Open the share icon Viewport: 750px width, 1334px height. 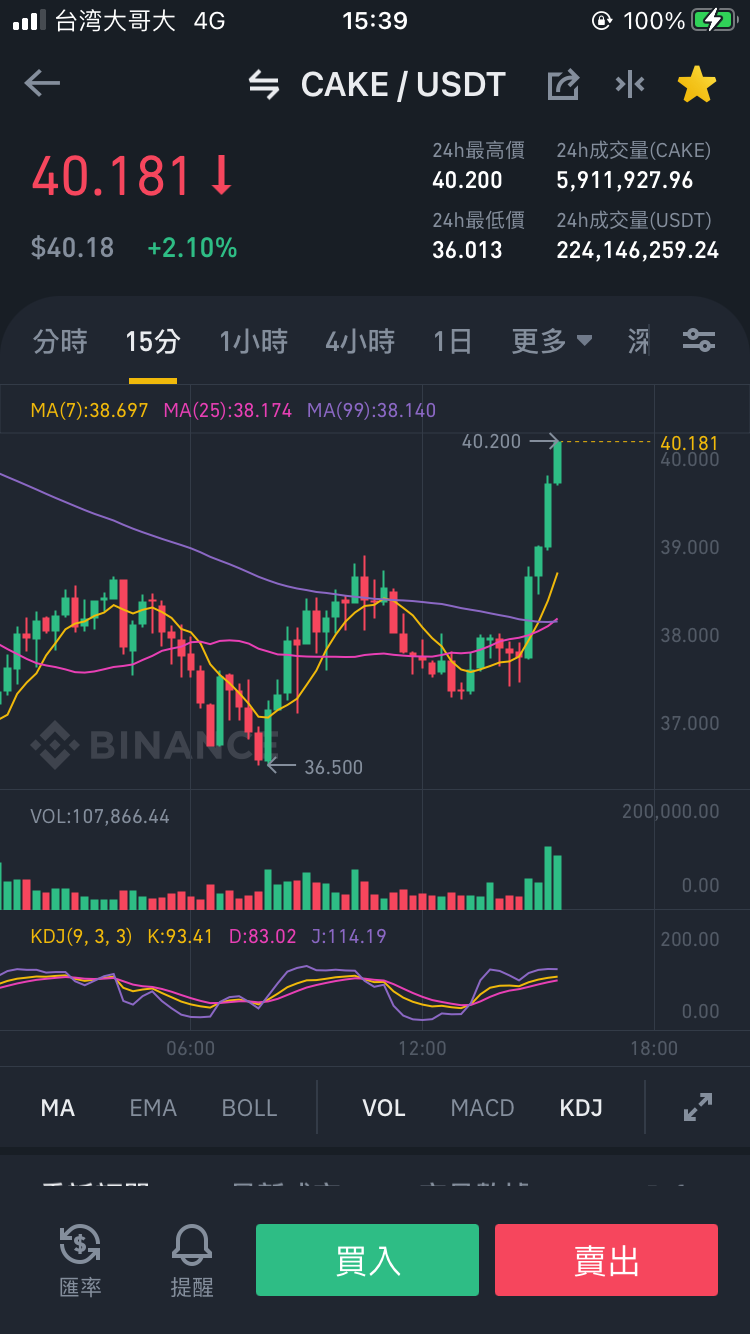(x=563, y=85)
